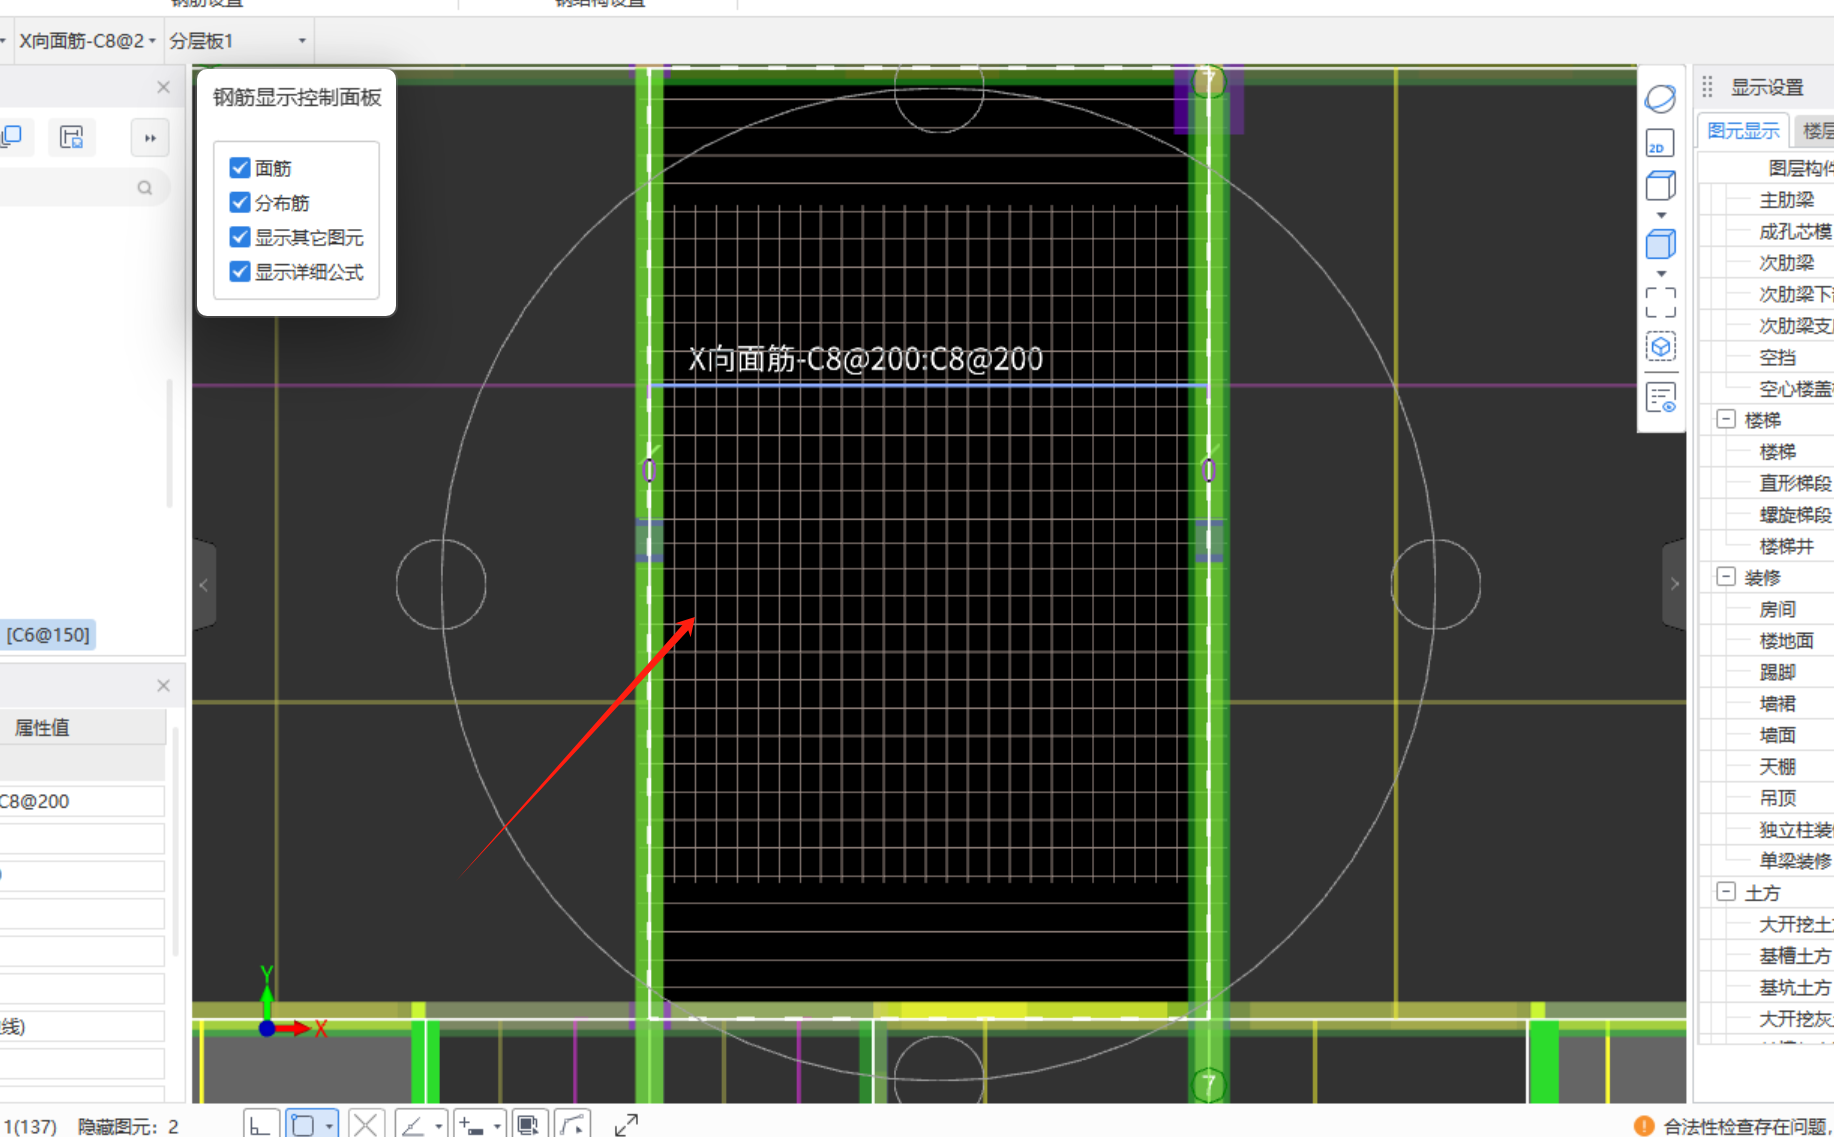Collapse the 土方 tree group

coord(1726,891)
